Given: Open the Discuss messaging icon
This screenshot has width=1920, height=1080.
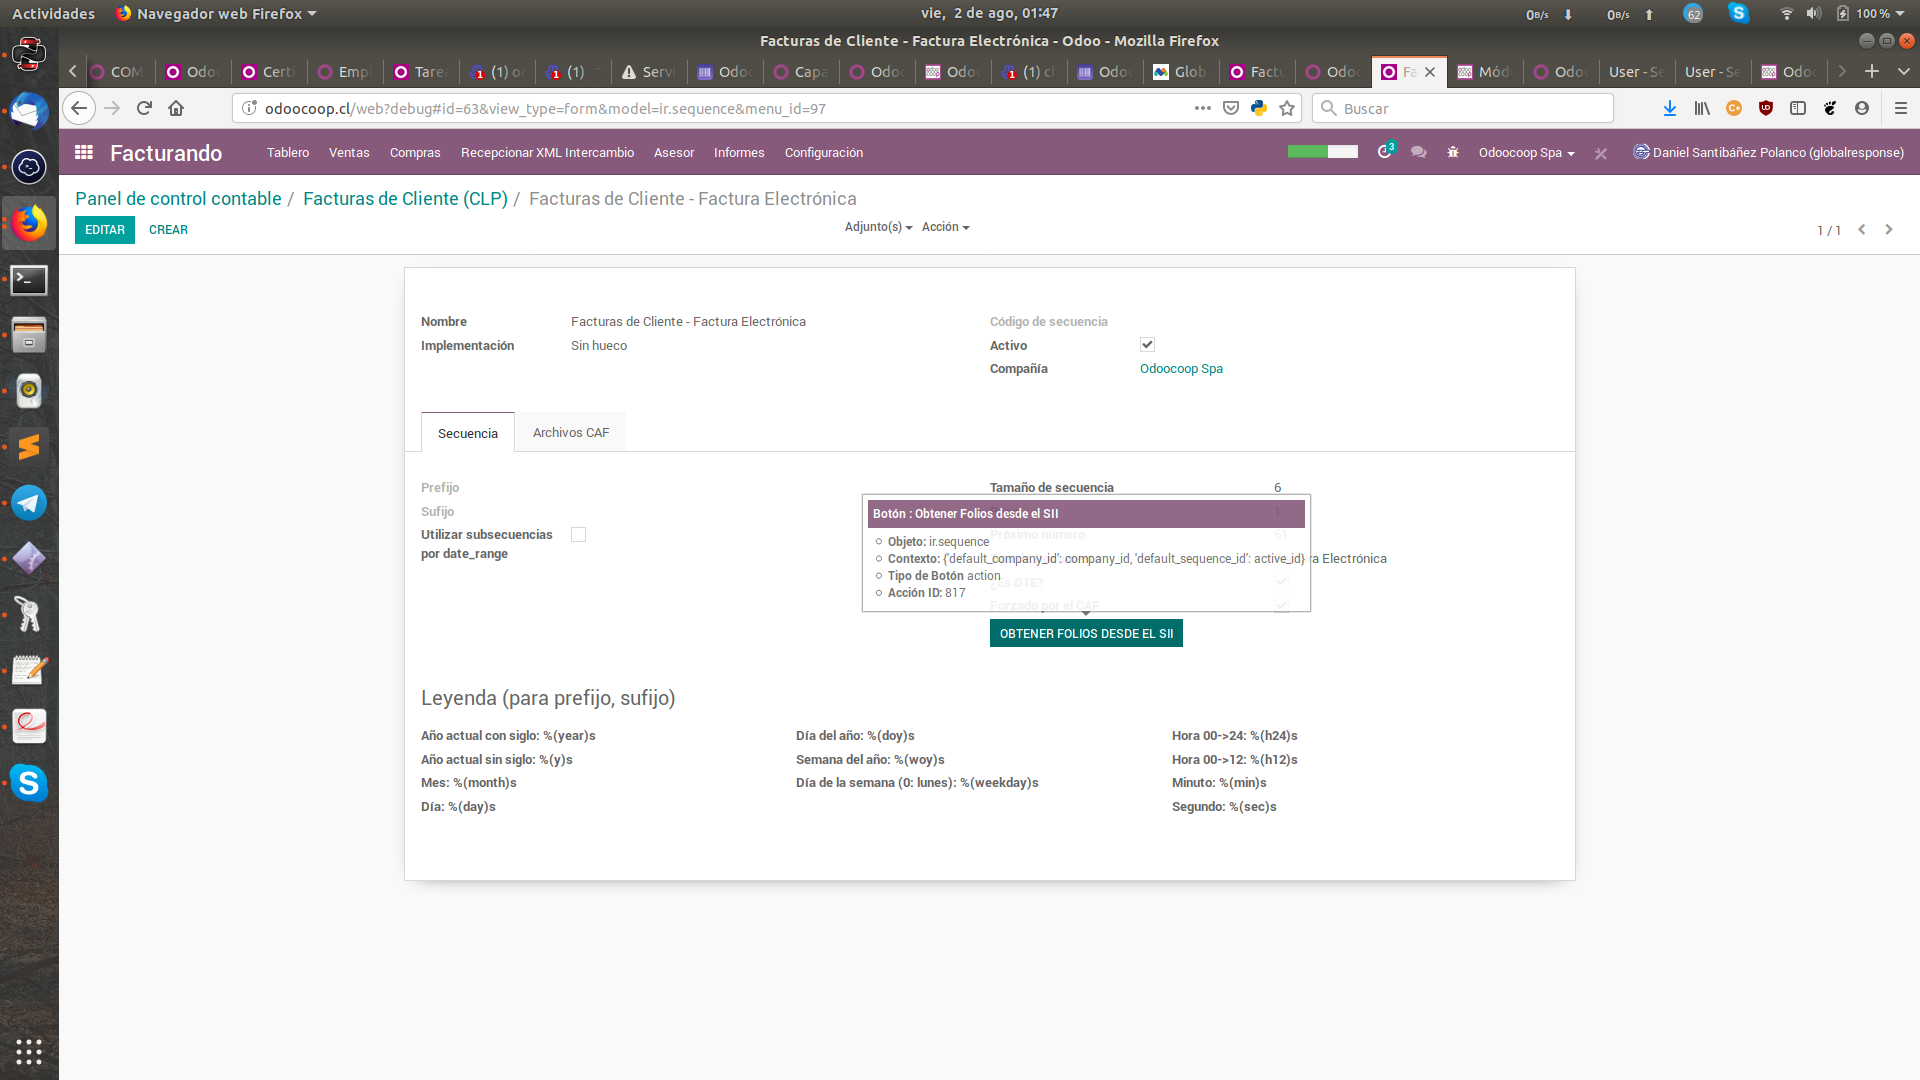Looking at the screenshot, I should coord(1418,152).
